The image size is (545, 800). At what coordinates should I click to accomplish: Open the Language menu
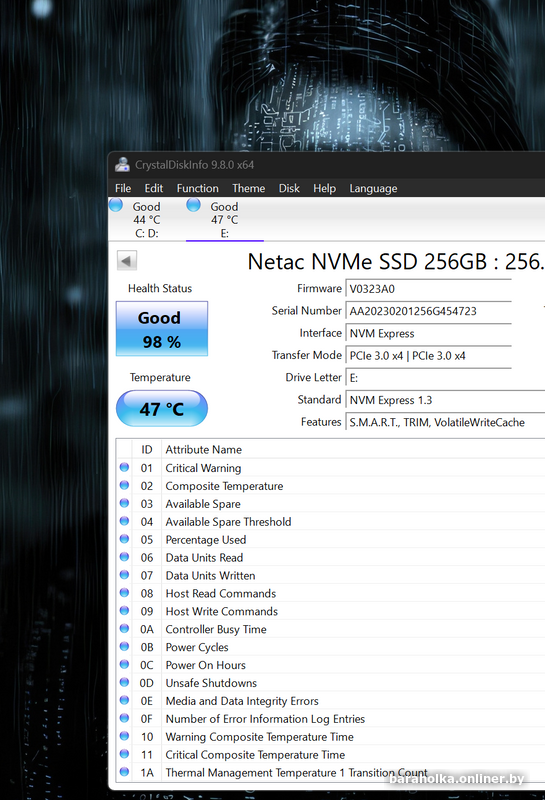(373, 188)
